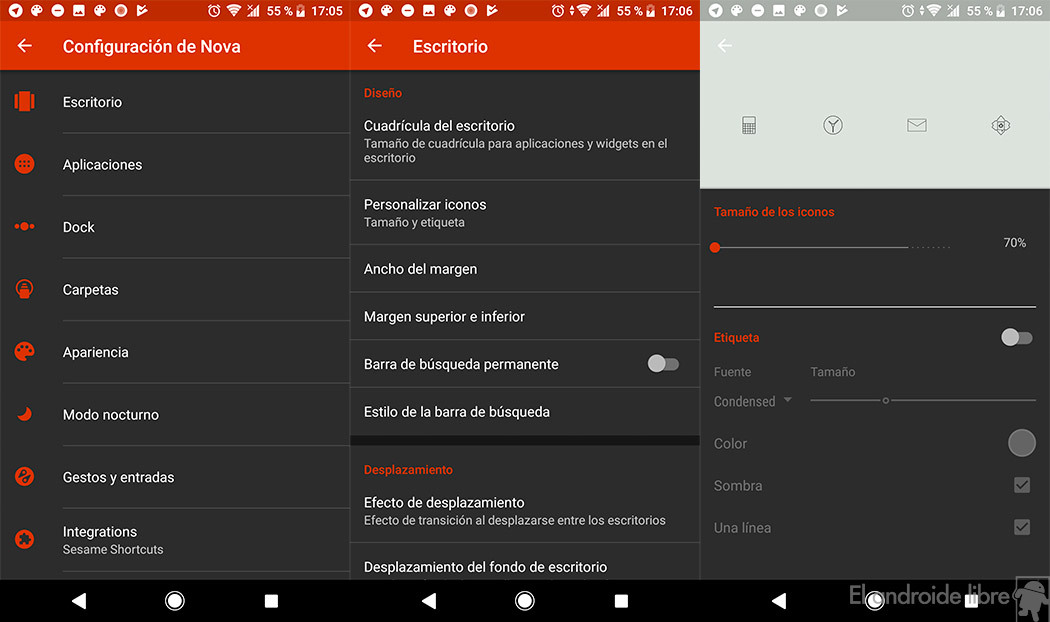This screenshot has width=1050, height=622.
Task: Tap the Diseño section header
Action: click(x=382, y=93)
